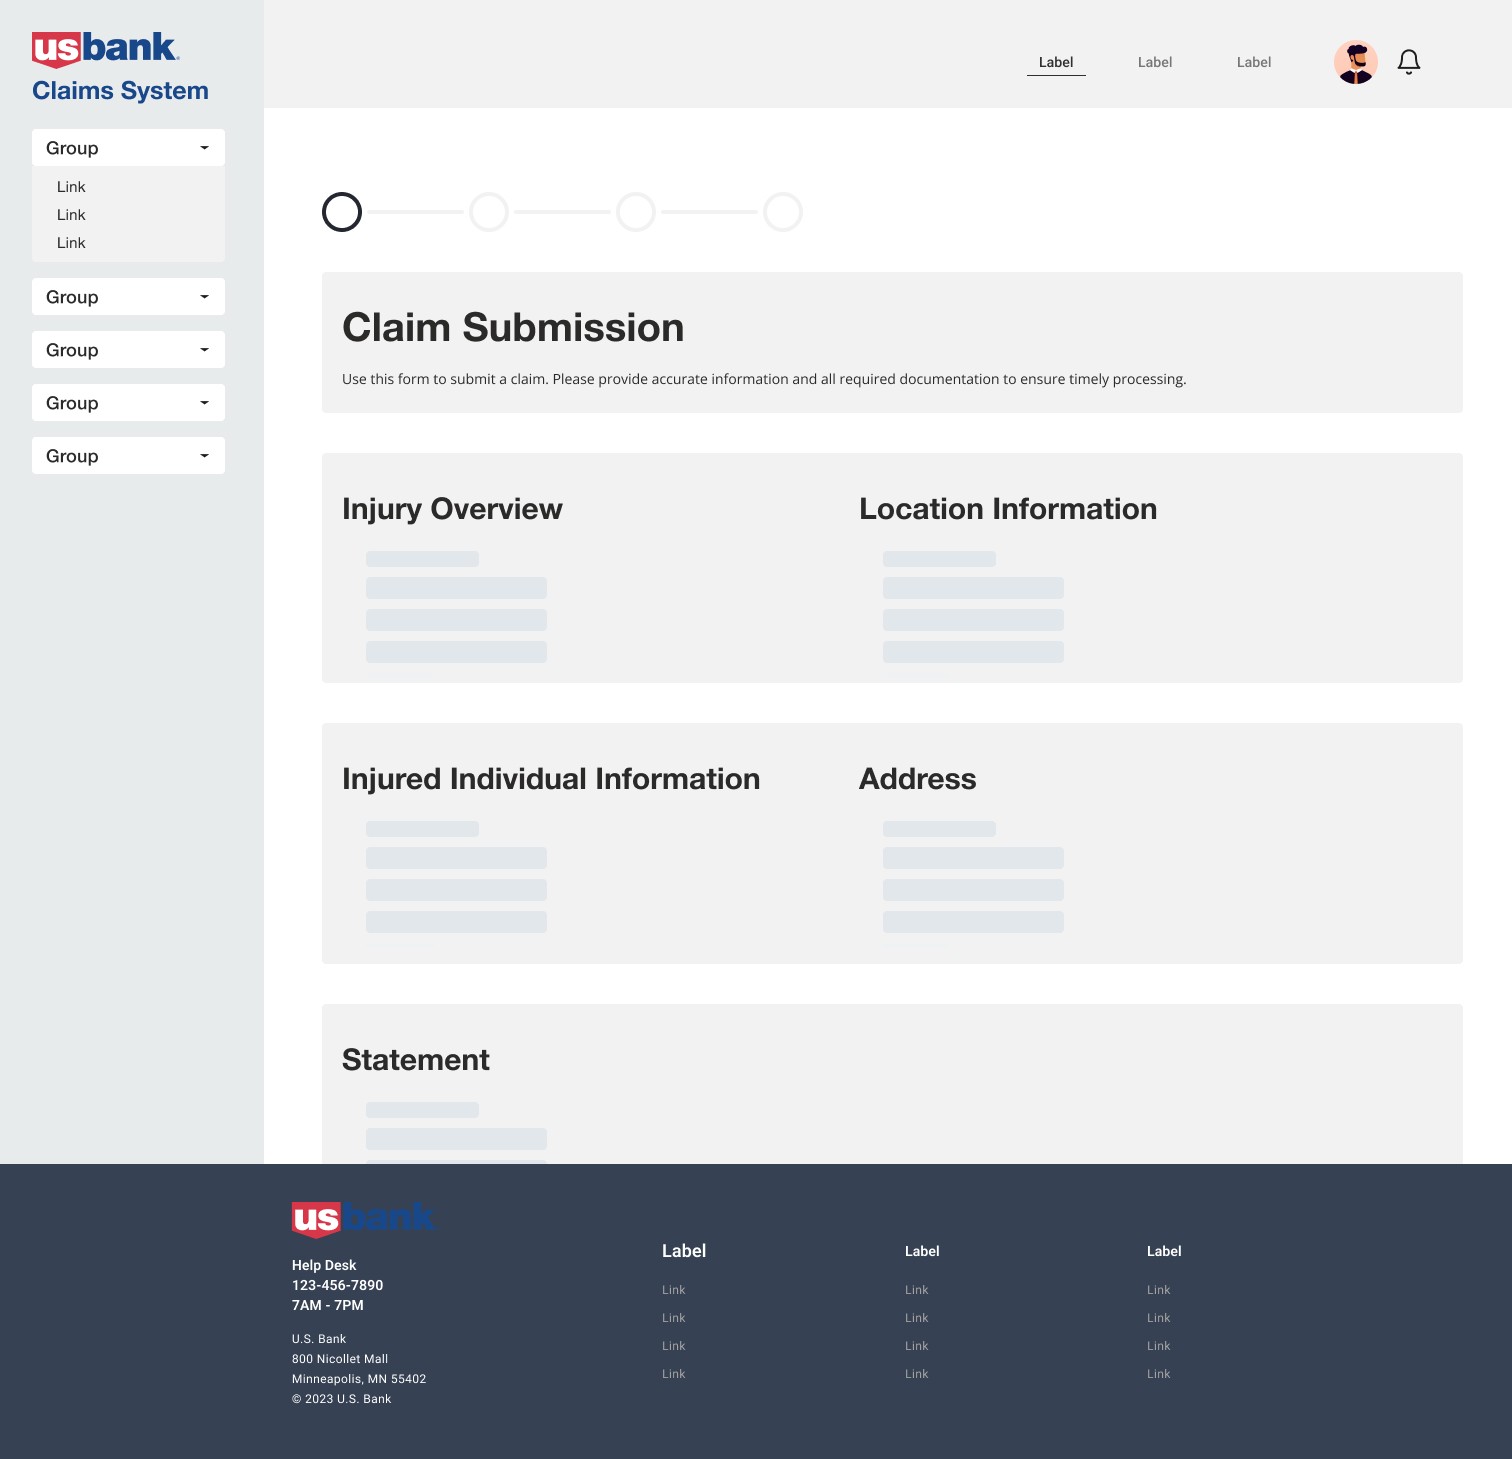Open third Link under expanded Group
This screenshot has width=1512, height=1459.
click(71, 243)
